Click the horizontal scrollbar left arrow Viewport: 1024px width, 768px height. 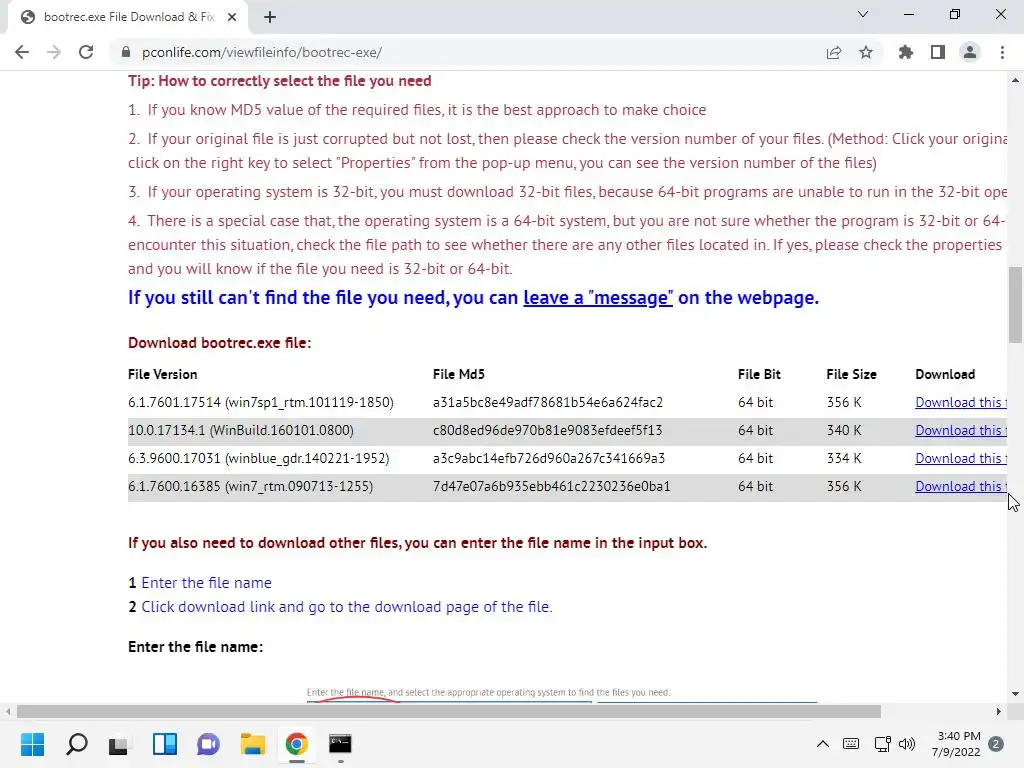[8, 711]
